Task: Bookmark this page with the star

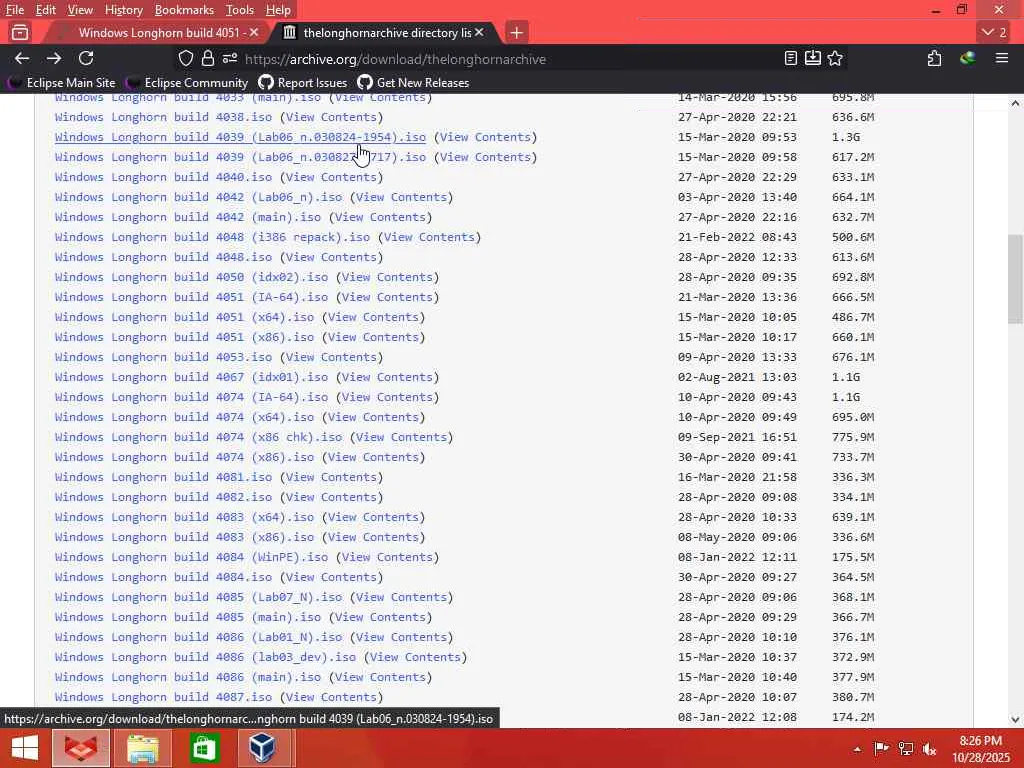Action: pyautogui.click(x=835, y=58)
